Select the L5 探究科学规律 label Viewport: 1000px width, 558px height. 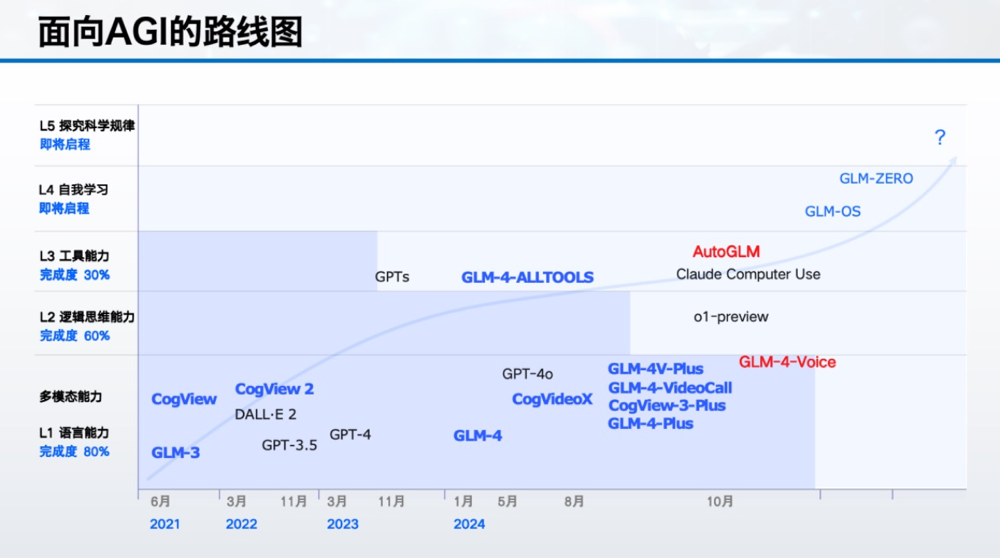click(87, 126)
